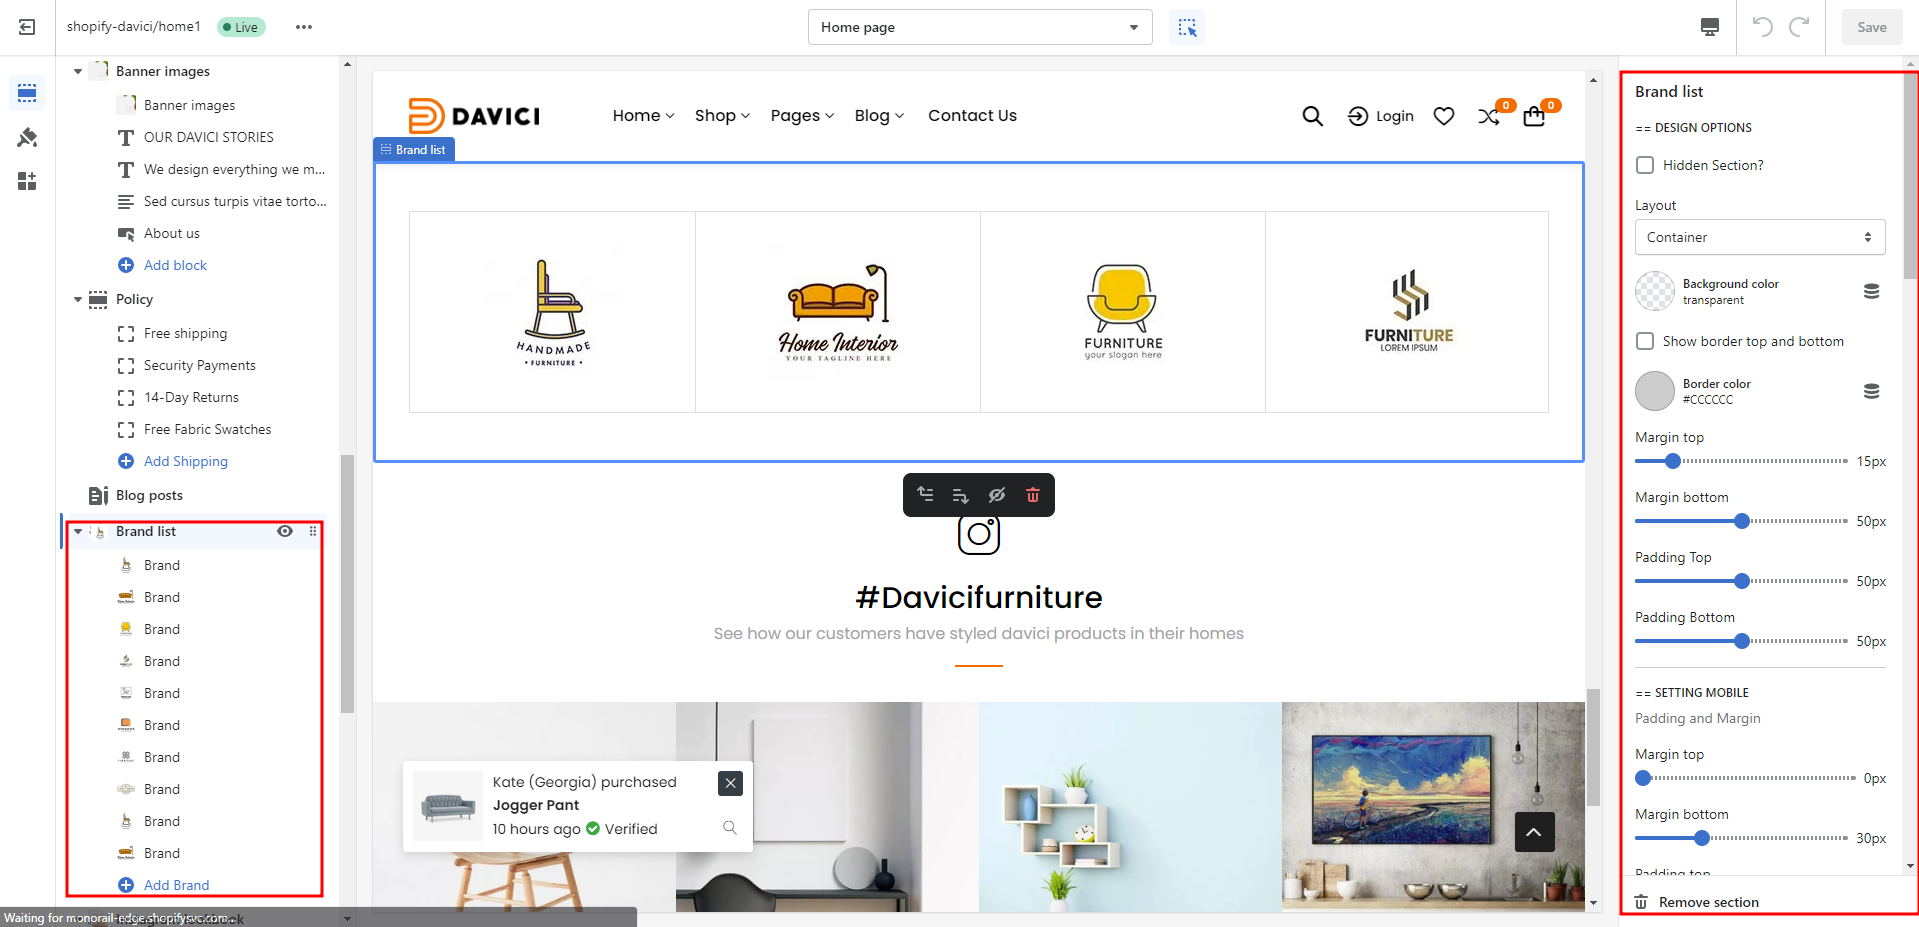Open the Layout Container dropdown
Viewport: 1919px width, 927px height.
tap(1759, 237)
